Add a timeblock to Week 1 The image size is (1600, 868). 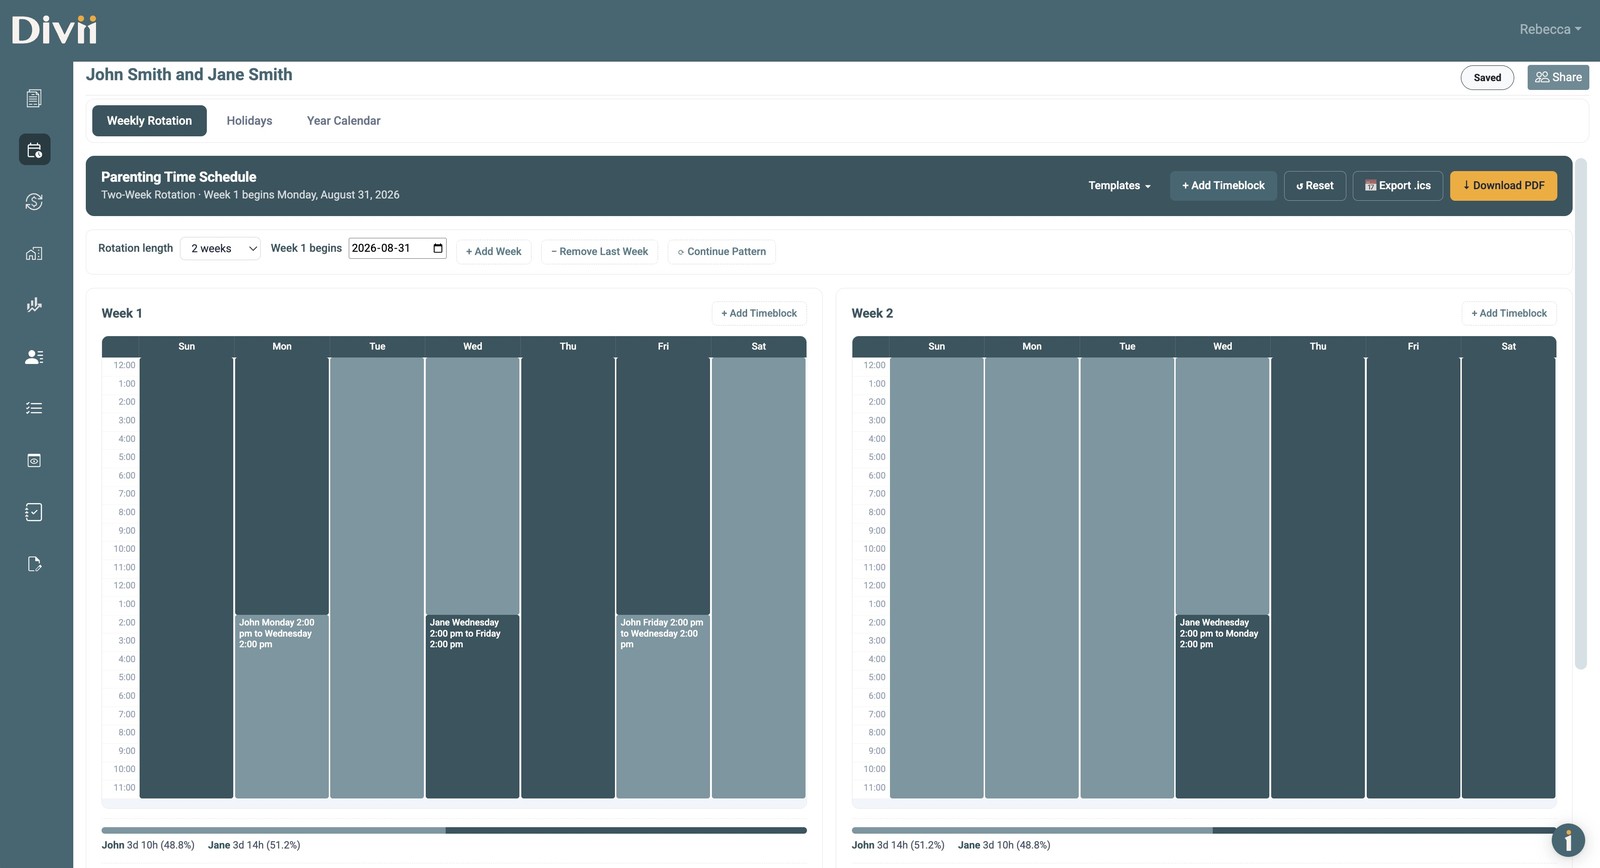pos(759,314)
